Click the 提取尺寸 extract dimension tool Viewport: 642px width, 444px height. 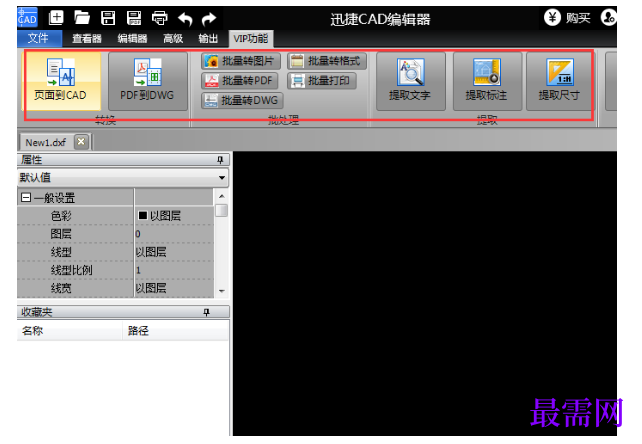(559, 81)
